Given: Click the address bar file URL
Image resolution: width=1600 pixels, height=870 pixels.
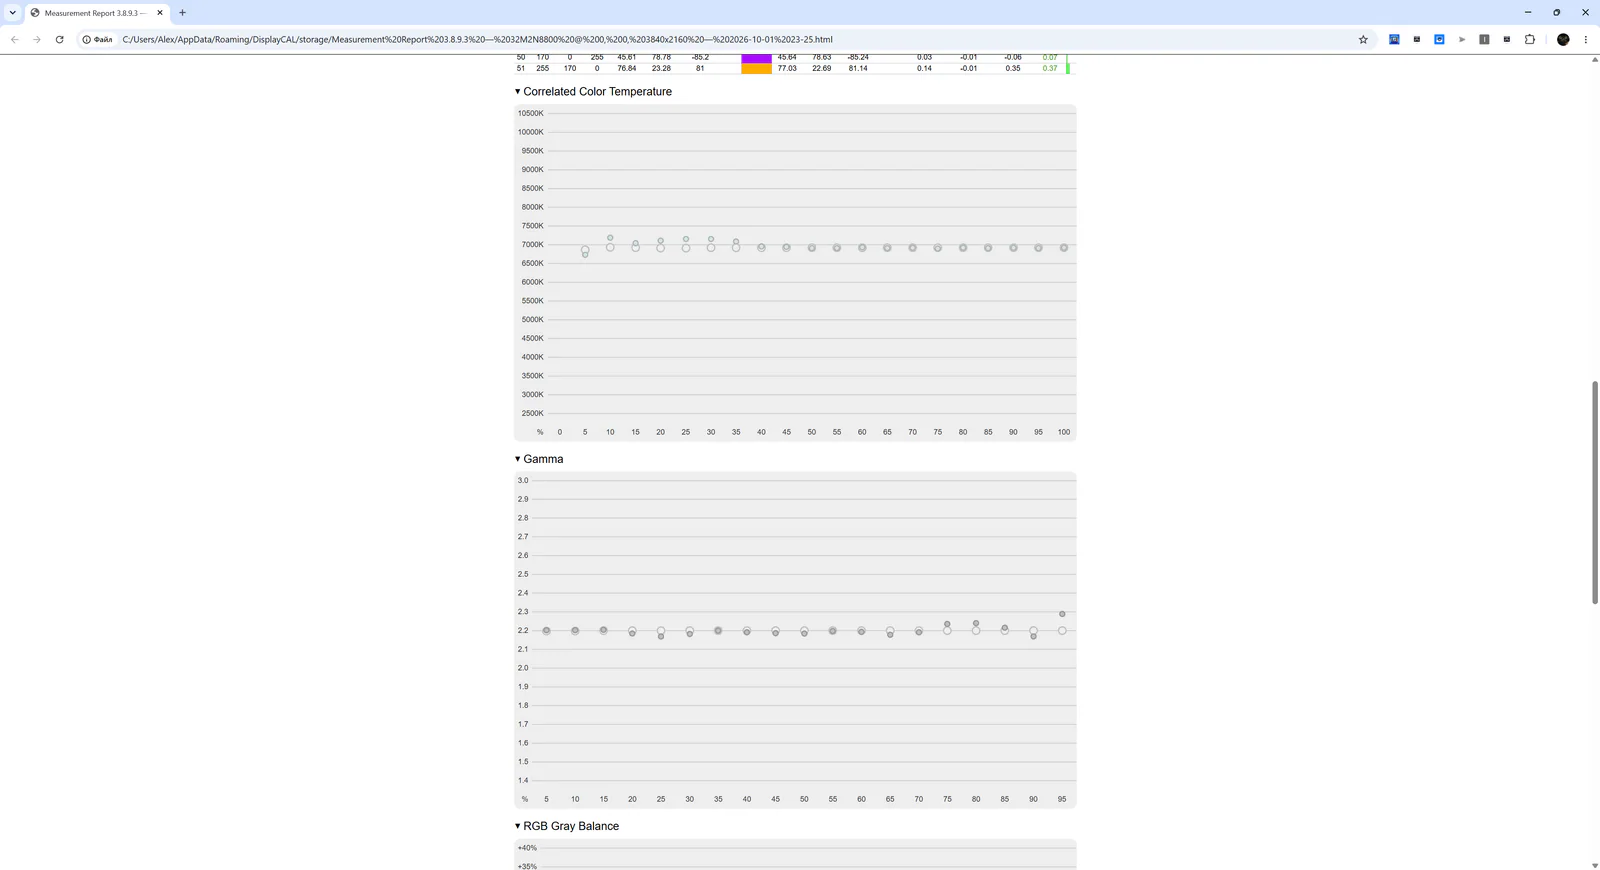Looking at the screenshot, I should coord(477,40).
